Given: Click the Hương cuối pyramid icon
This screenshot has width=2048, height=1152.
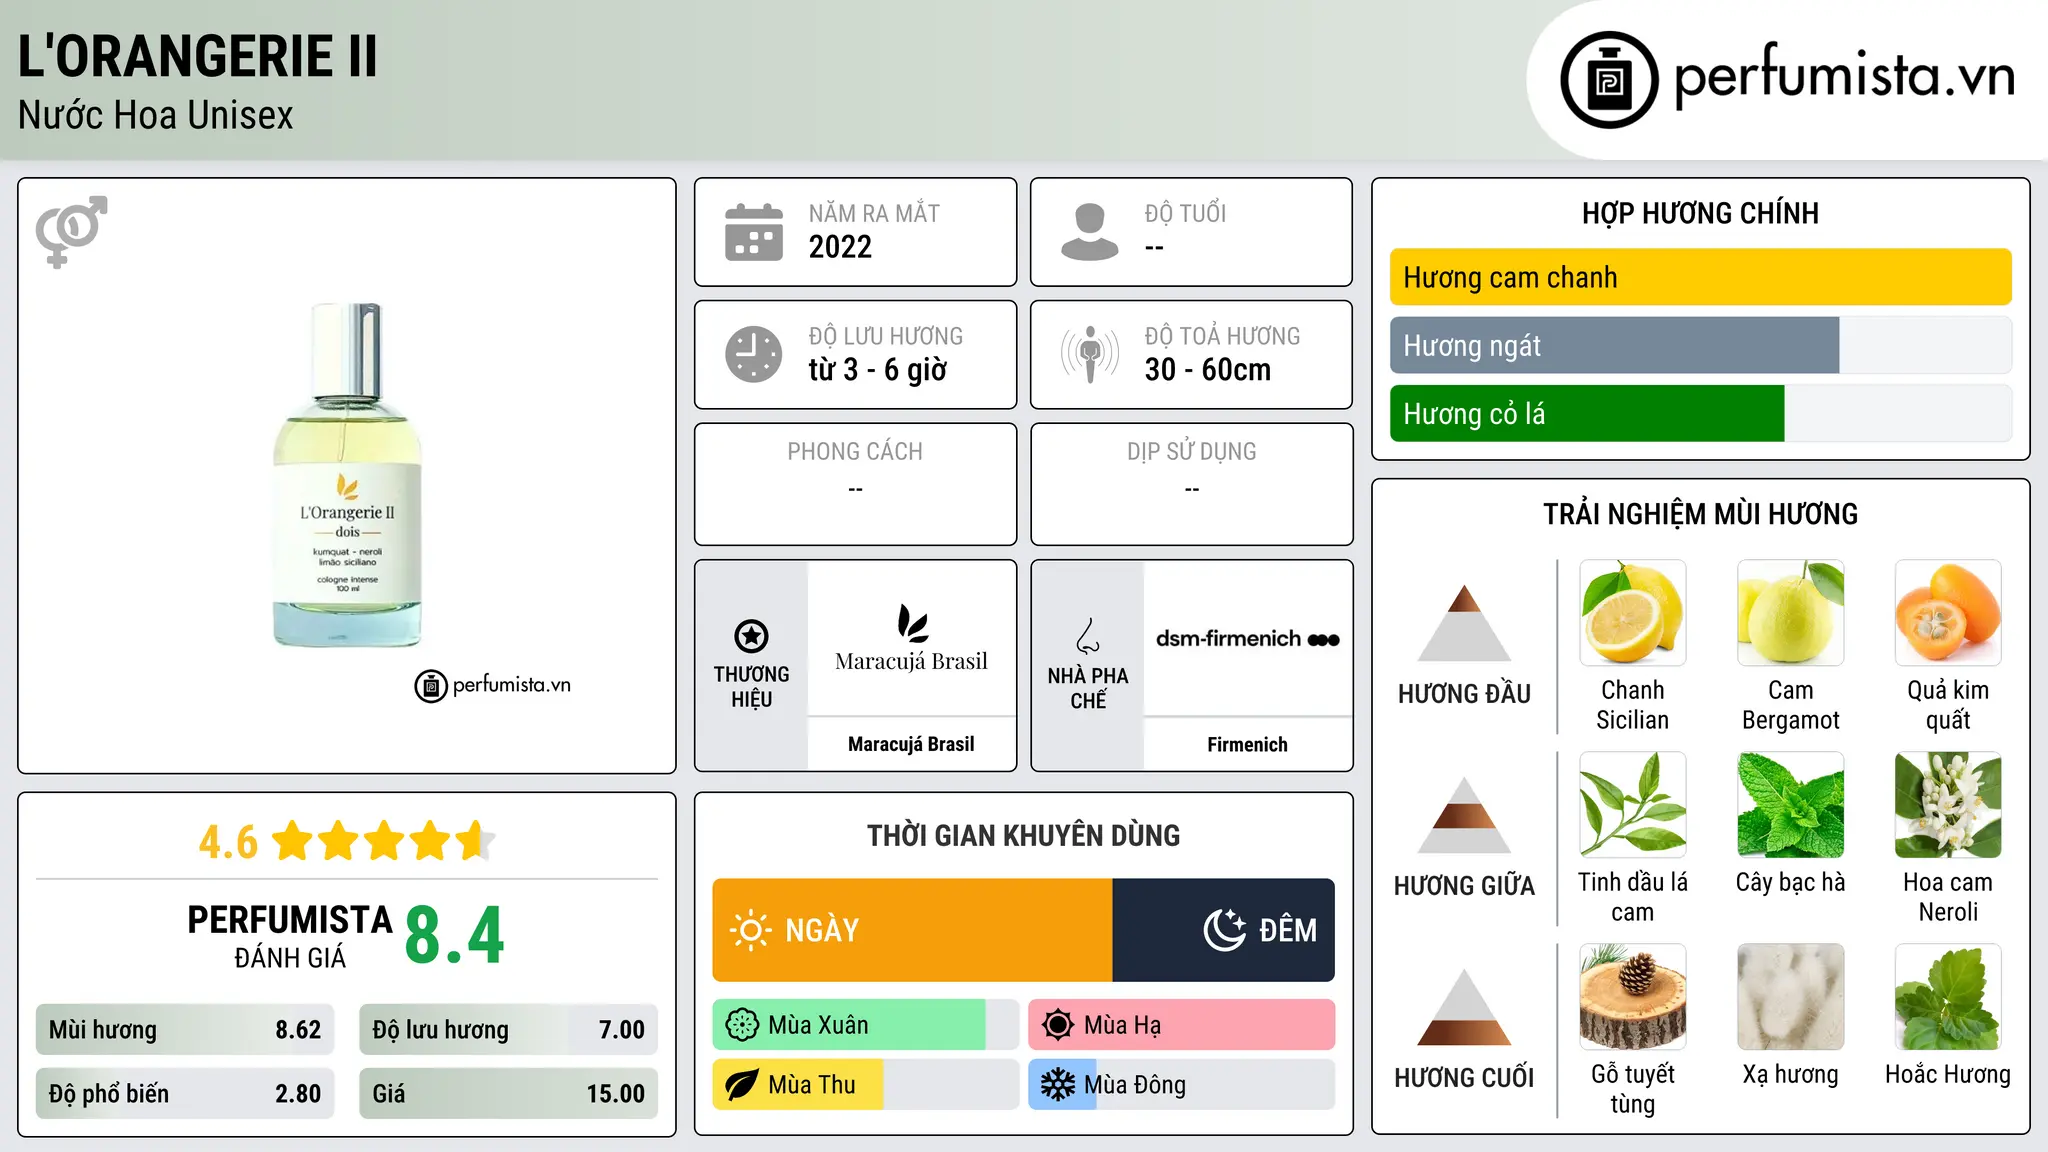Looking at the screenshot, I should [1464, 1007].
